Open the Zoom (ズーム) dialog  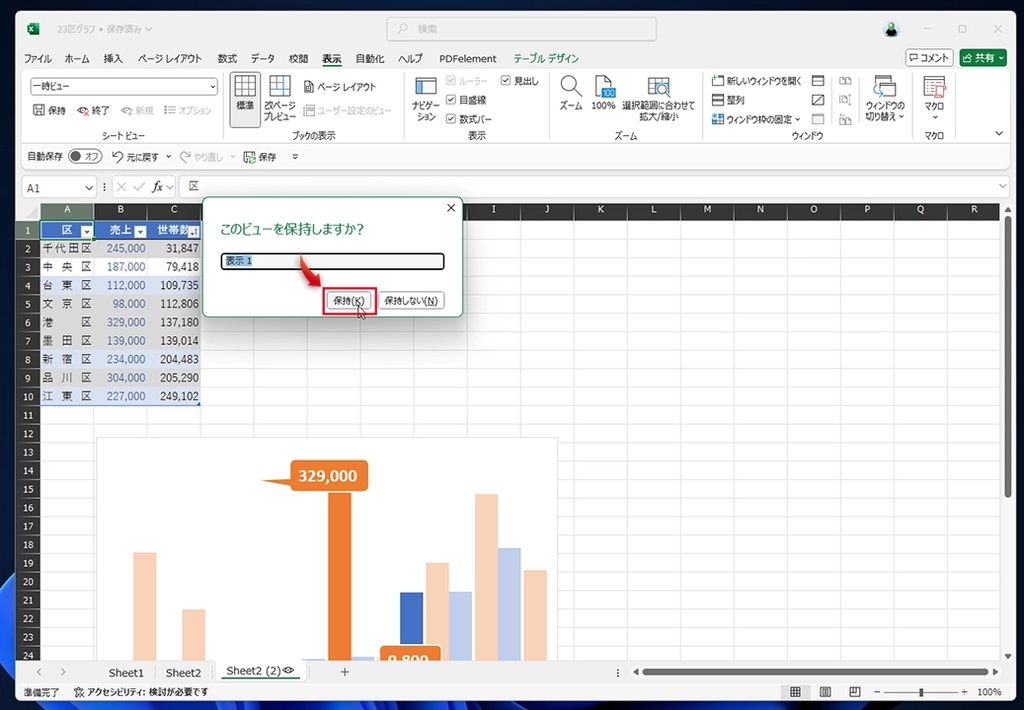pyautogui.click(x=571, y=93)
